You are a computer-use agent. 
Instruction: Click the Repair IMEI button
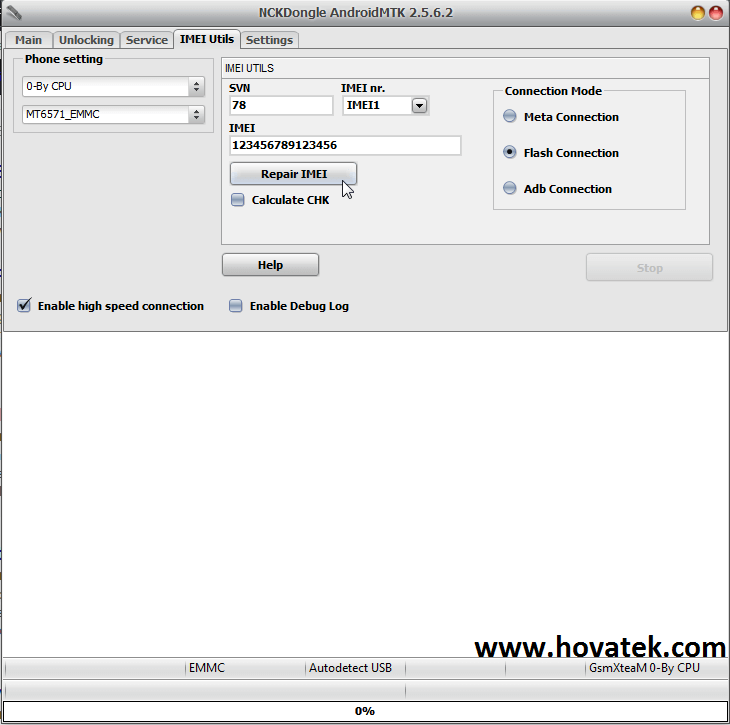click(x=293, y=174)
